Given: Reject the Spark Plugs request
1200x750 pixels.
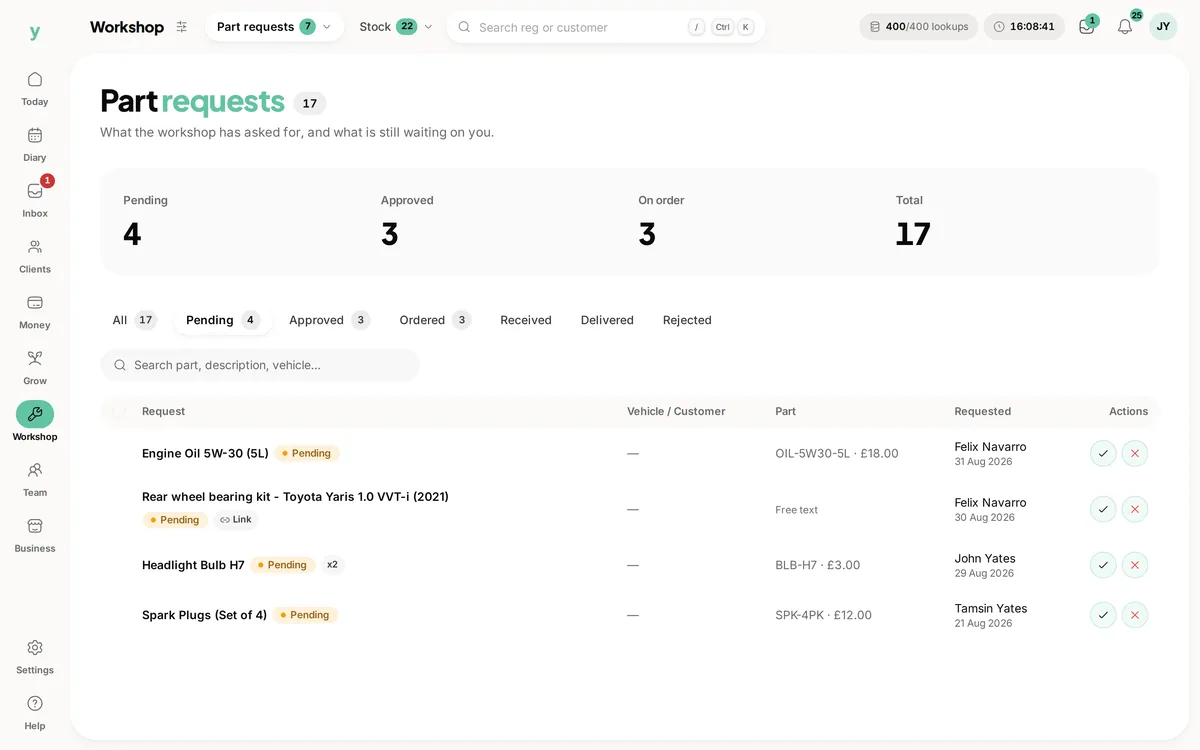Looking at the screenshot, I should click(x=1135, y=615).
